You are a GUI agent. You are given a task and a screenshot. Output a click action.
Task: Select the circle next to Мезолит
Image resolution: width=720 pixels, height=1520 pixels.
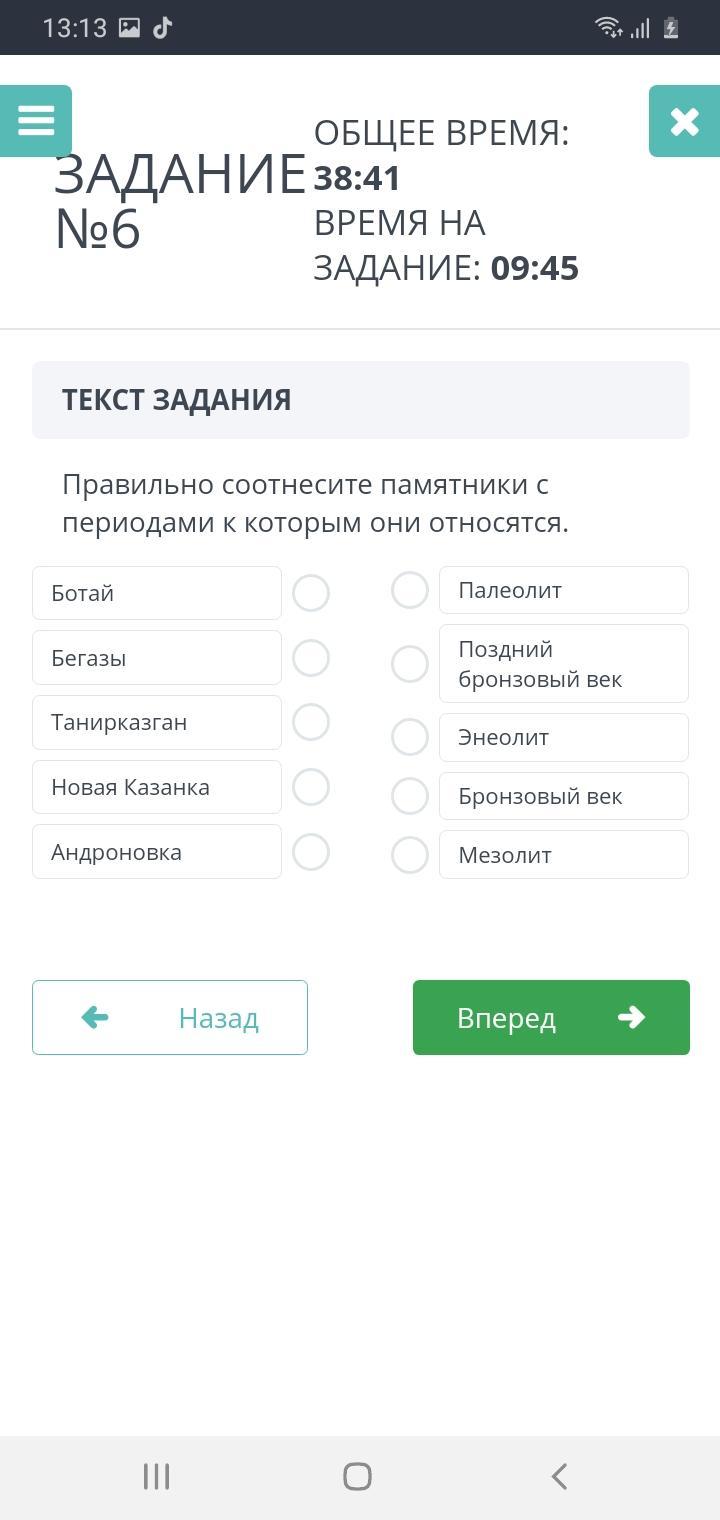[410, 855]
